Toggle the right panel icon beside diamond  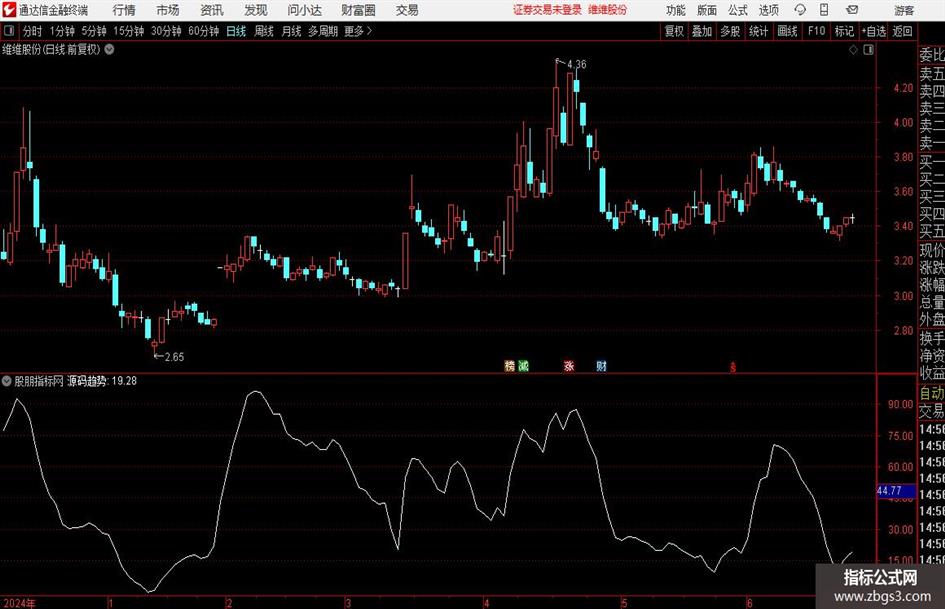coord(868,50)
